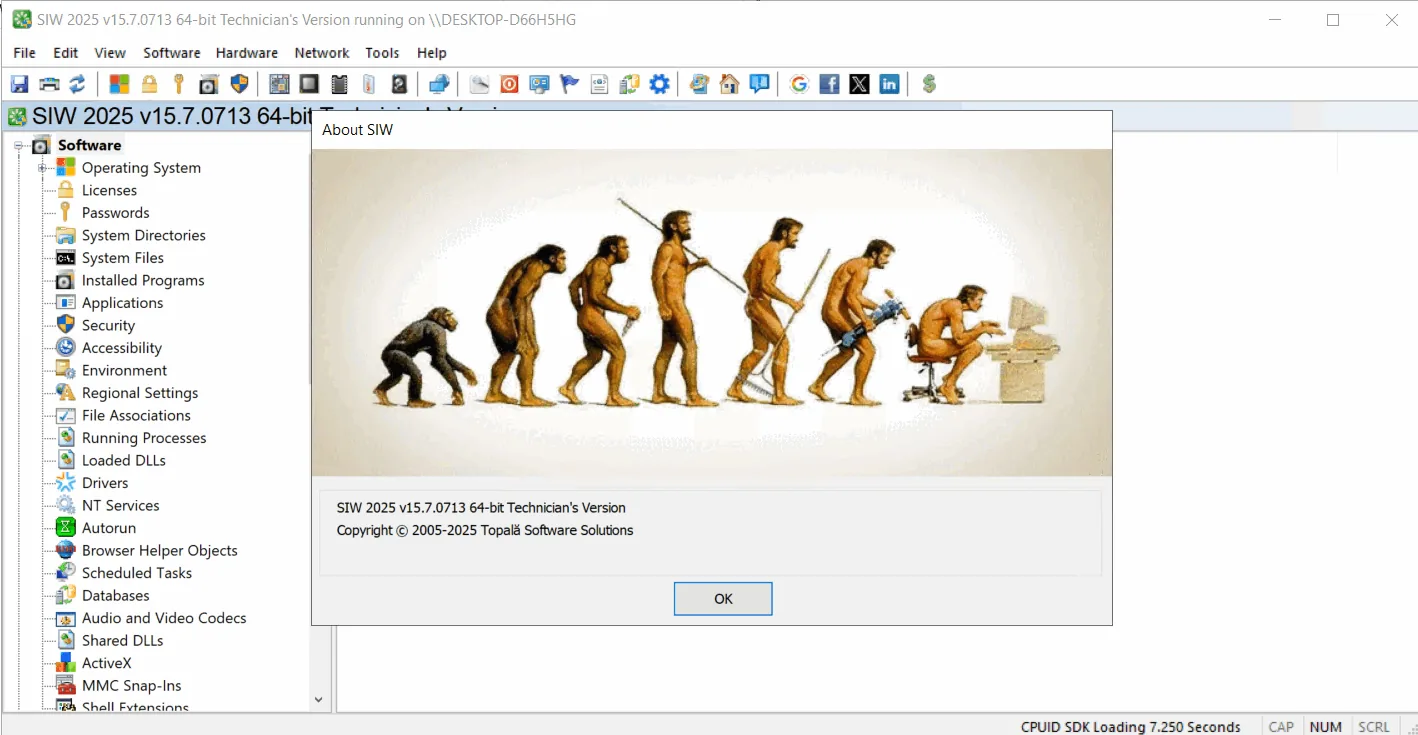Select NT Services in the tree
Viewport: 1418px width, 735px height.
click(x=120, y=506)
